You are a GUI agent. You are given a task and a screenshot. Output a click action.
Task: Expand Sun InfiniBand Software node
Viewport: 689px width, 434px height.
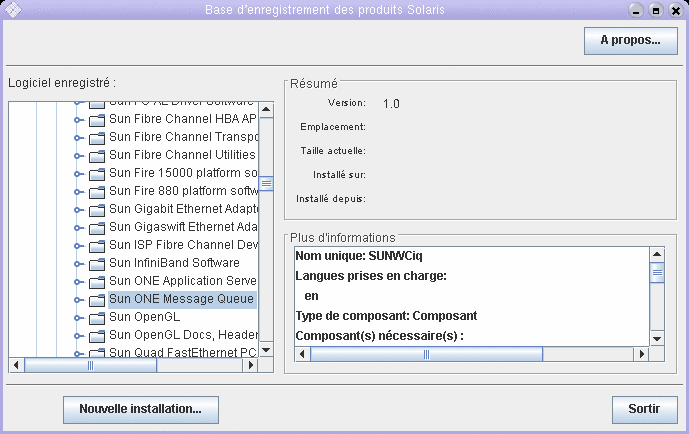pos(79,264)
